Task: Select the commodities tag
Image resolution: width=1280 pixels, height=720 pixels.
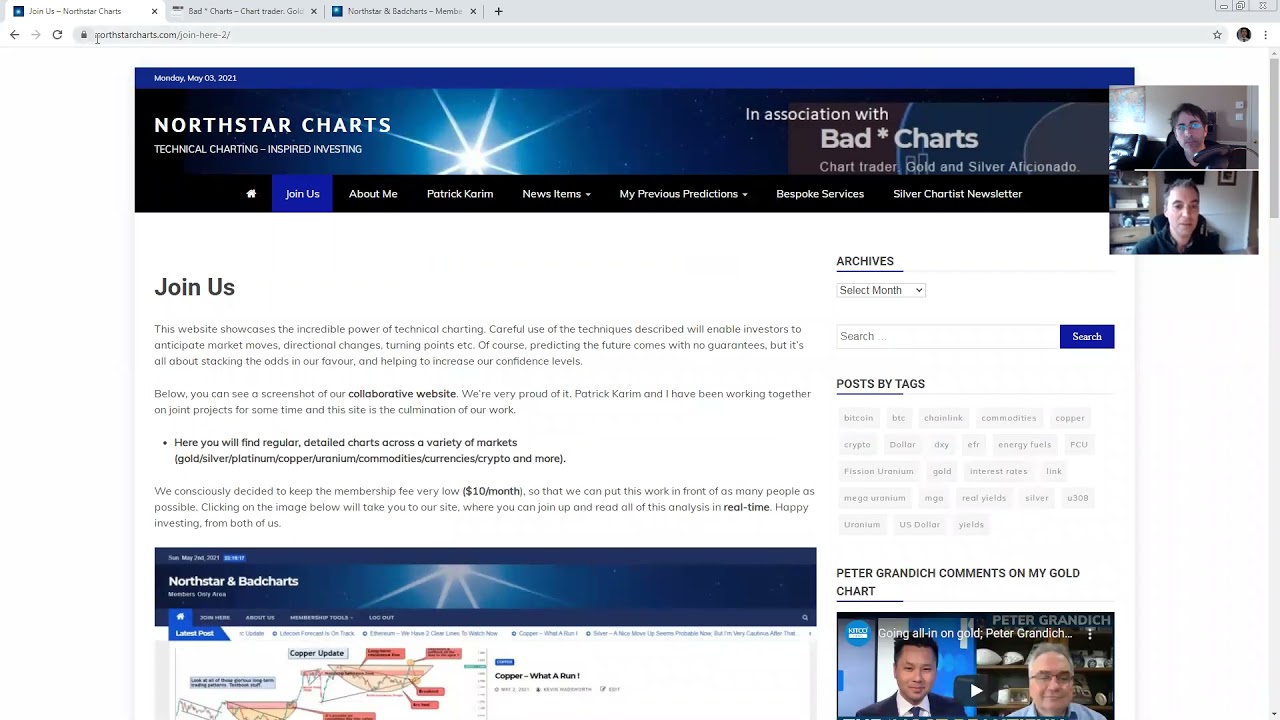Action: click(x=1008, y=418)
